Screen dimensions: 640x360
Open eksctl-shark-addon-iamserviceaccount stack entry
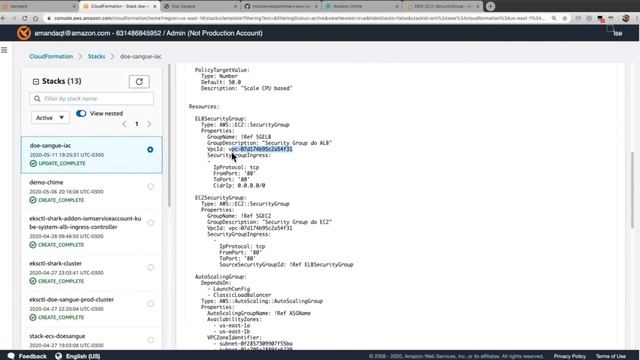click(x=85, y=223)
